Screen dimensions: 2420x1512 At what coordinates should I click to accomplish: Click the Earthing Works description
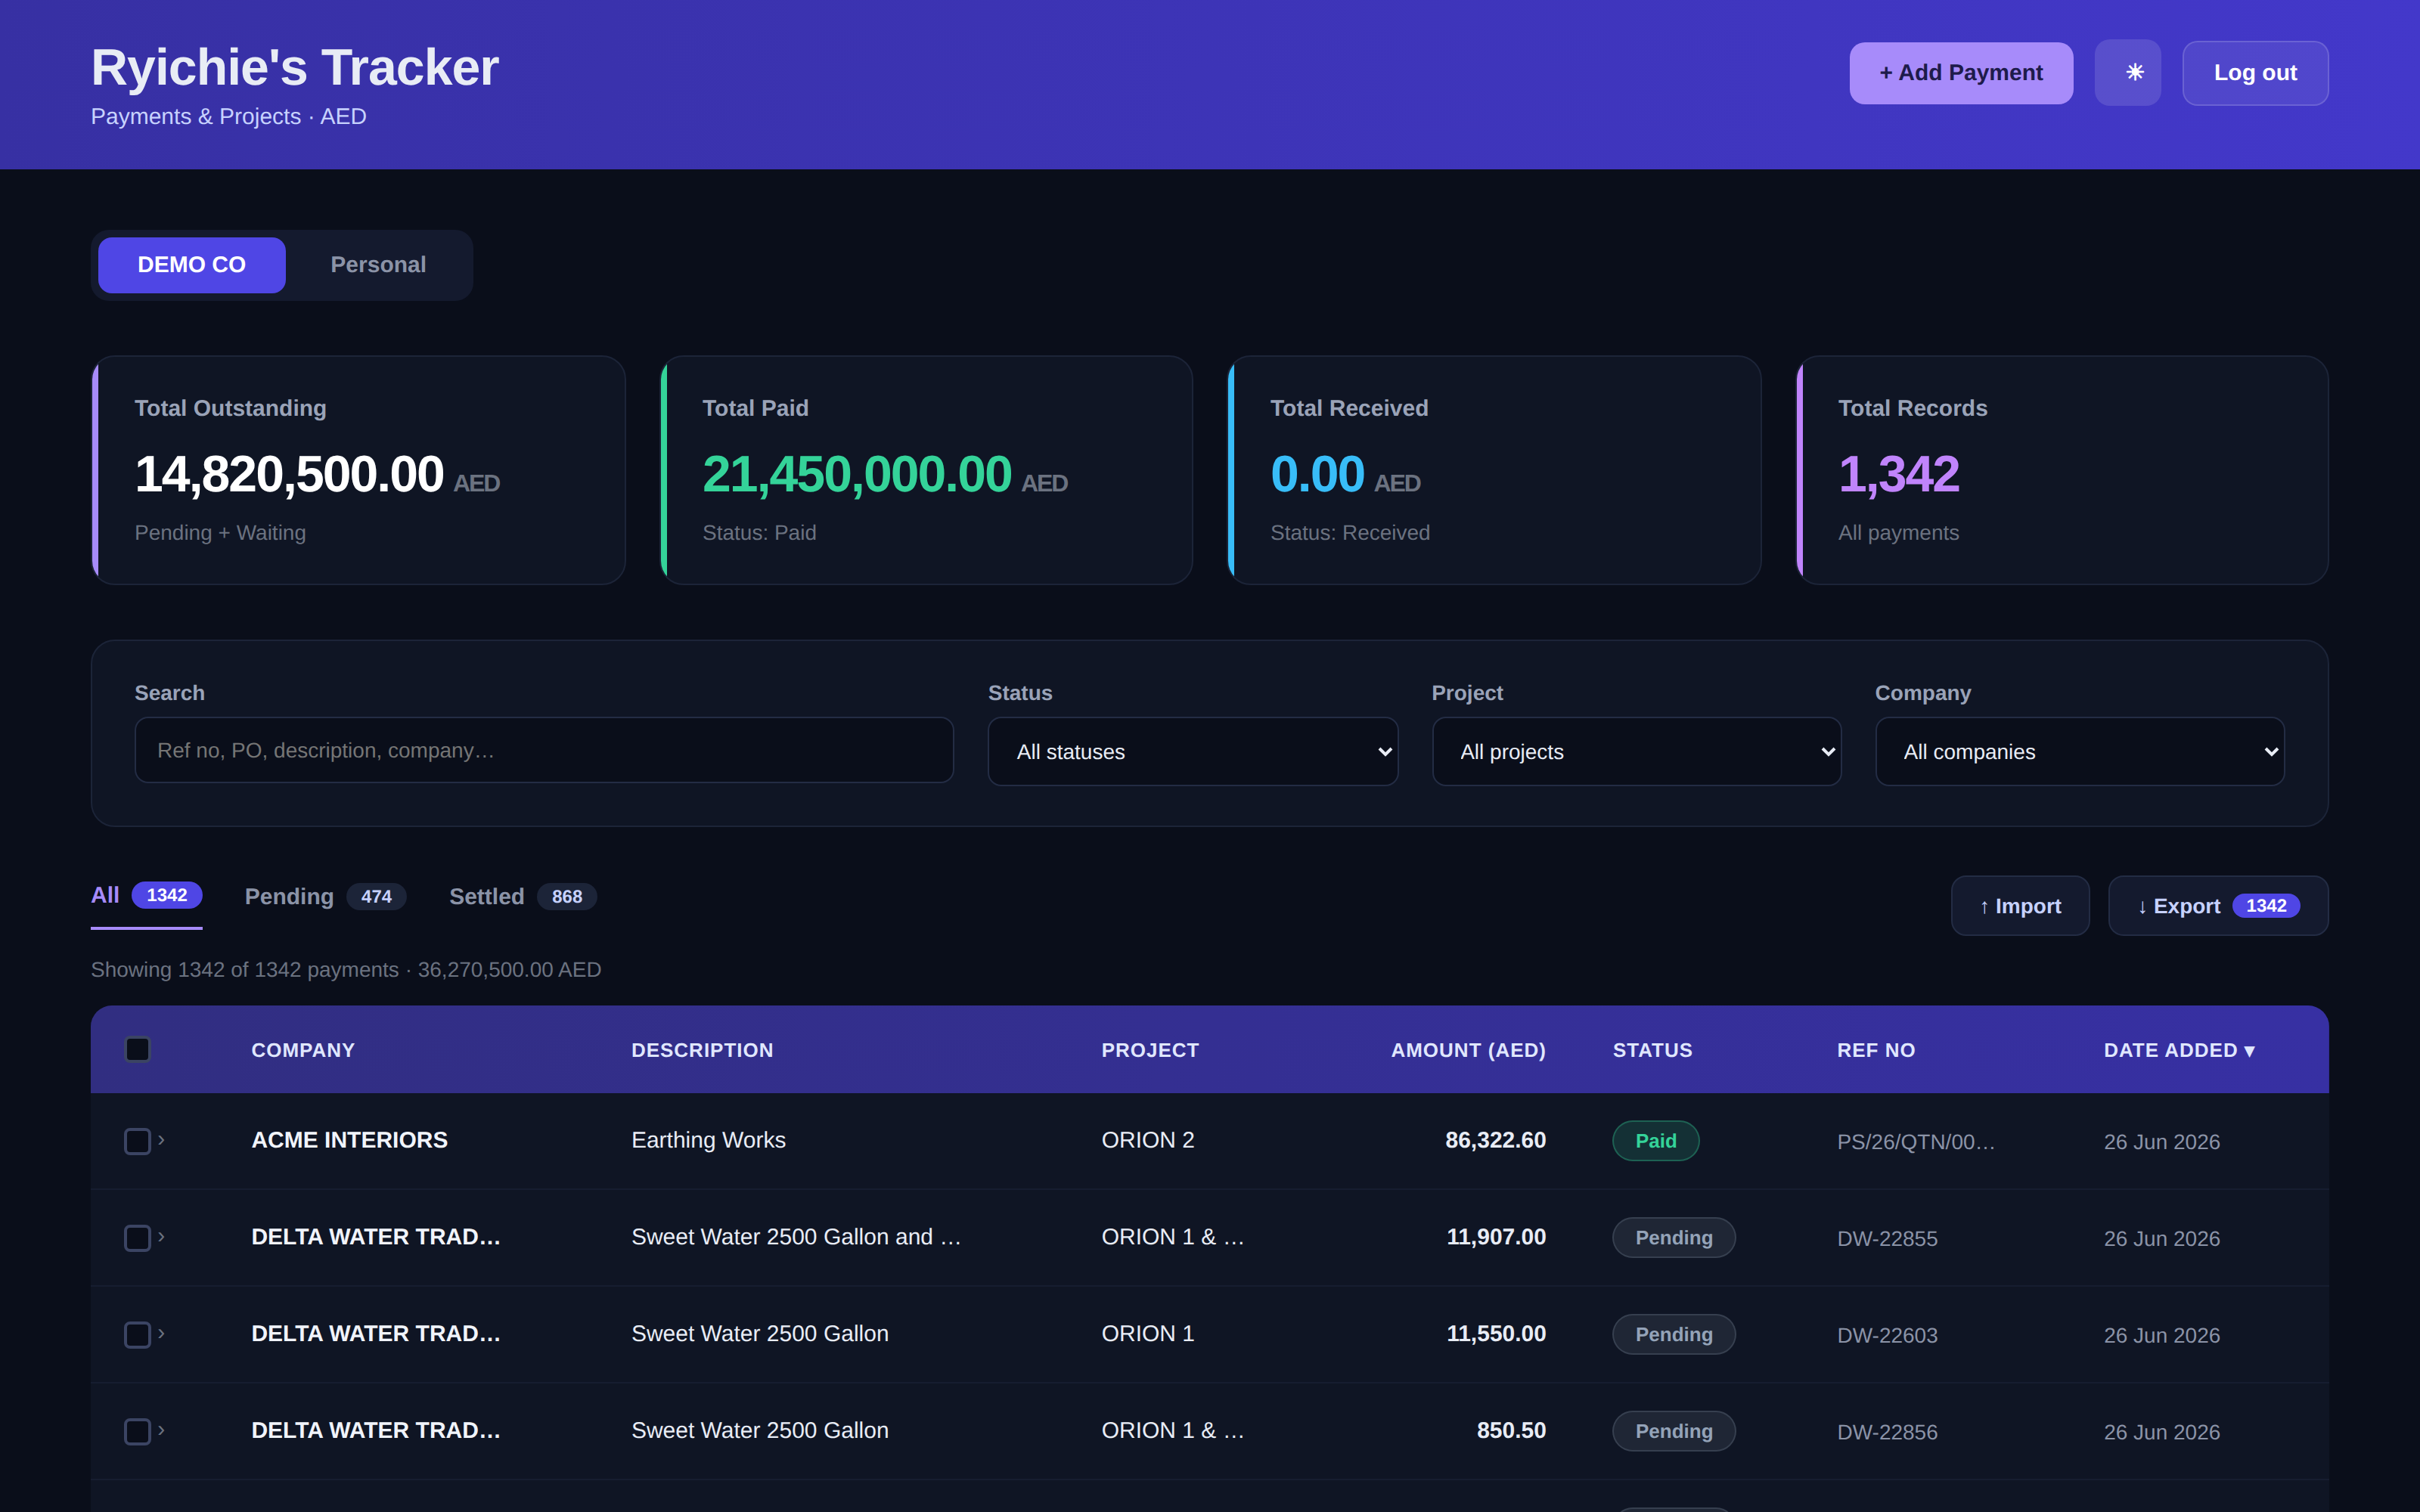point(708,1140)
